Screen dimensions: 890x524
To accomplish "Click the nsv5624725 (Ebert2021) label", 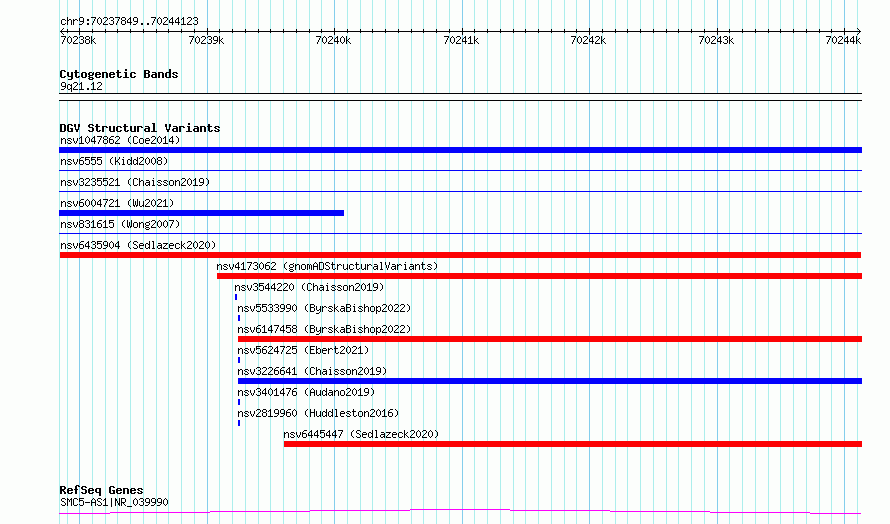I will [x=303, y=350].
